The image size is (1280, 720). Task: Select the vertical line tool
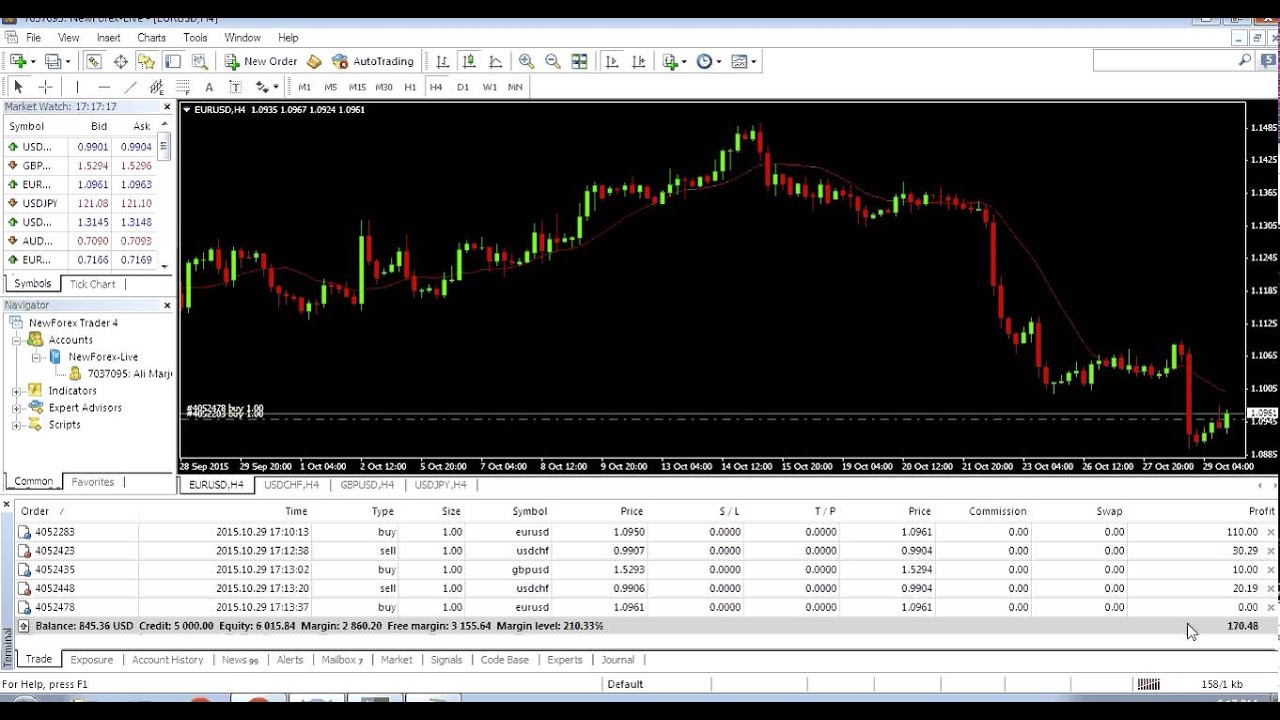(77, 87)
